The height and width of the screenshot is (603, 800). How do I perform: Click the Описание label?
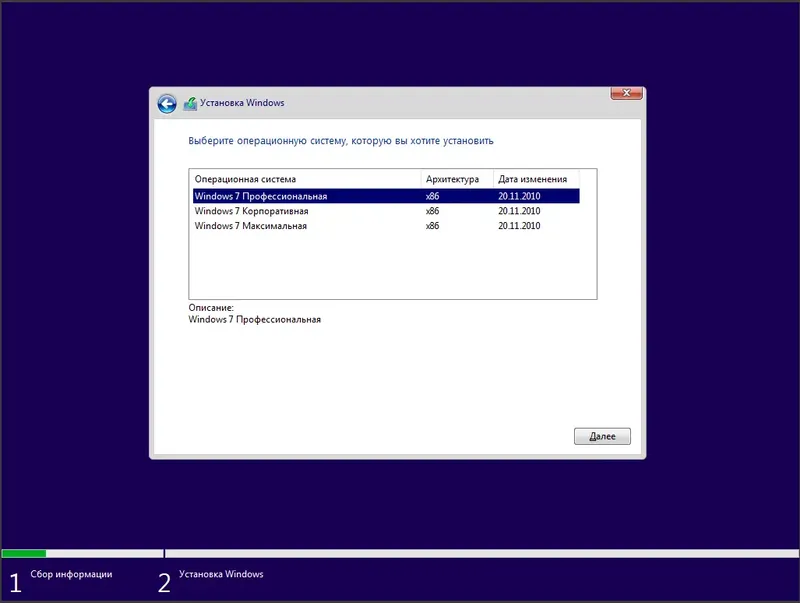[x=211, y=308]
